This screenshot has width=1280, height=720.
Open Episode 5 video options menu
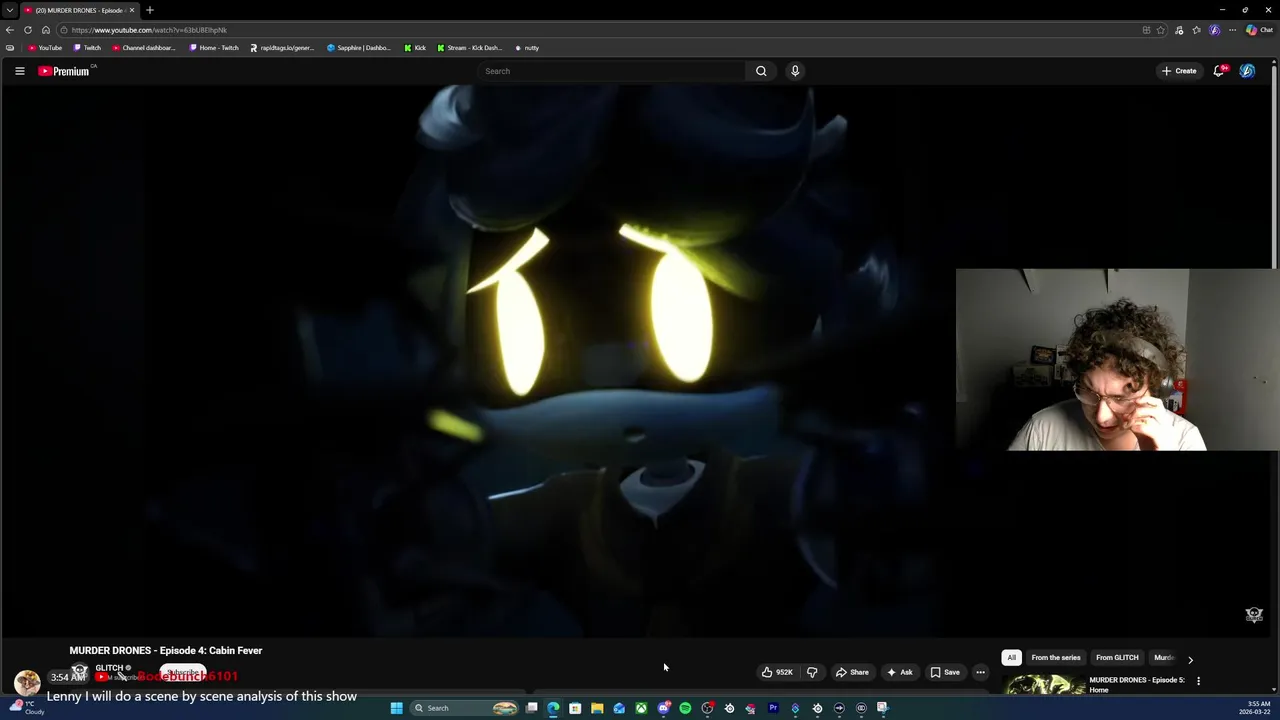pyautogui.click(x=1198, y=681)
